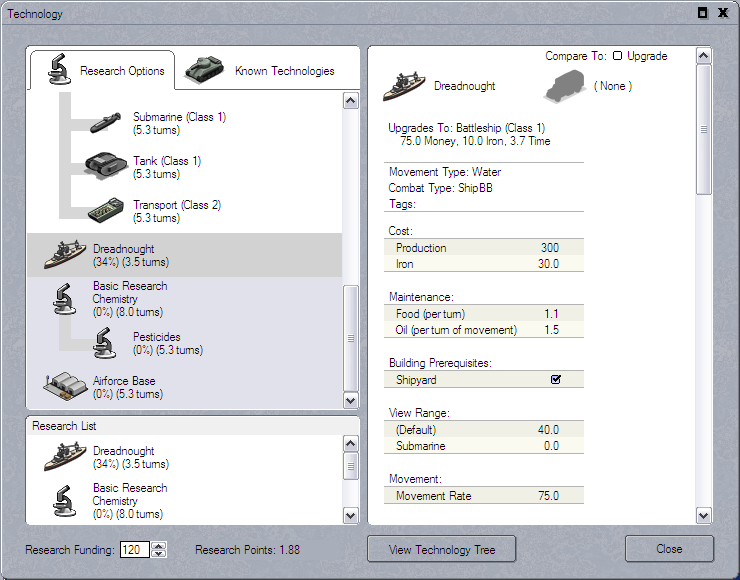The height and width of the screenshot is (580, 740).
Task: Click Basic Research Chemistry icon in Research List
Action: (64, 500)
